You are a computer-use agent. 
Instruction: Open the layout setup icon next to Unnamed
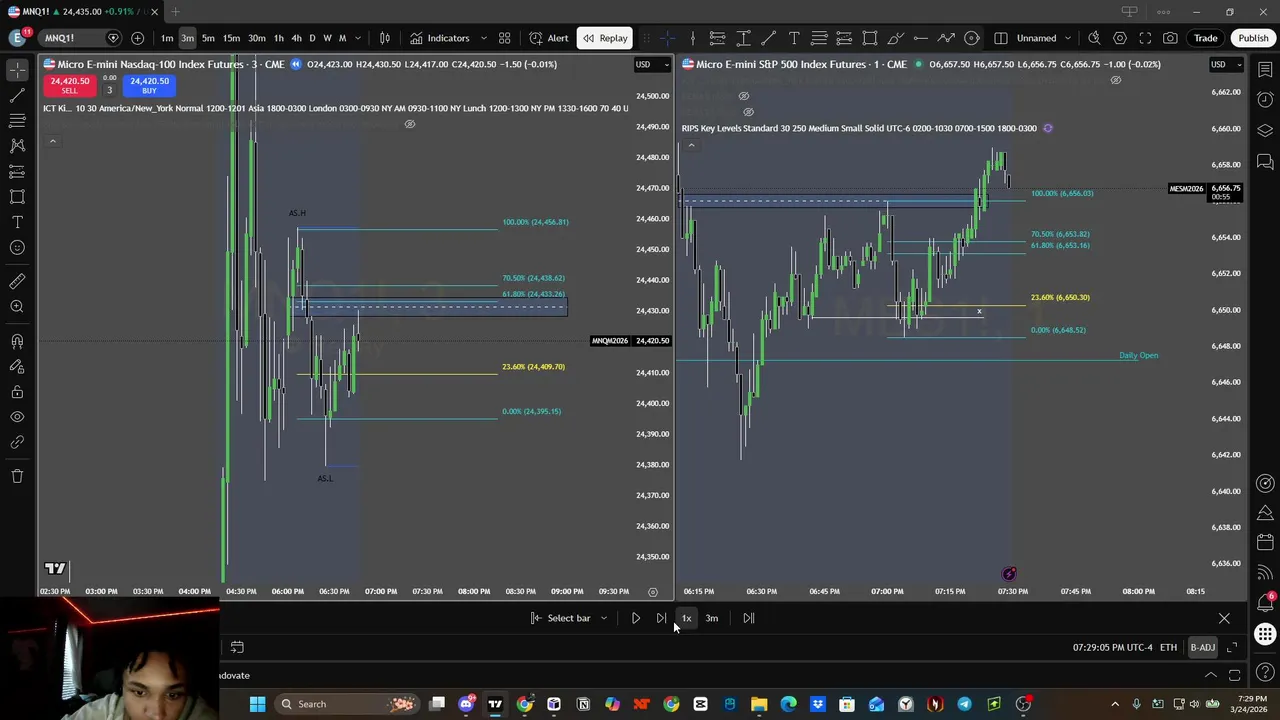coord(1001,38)
